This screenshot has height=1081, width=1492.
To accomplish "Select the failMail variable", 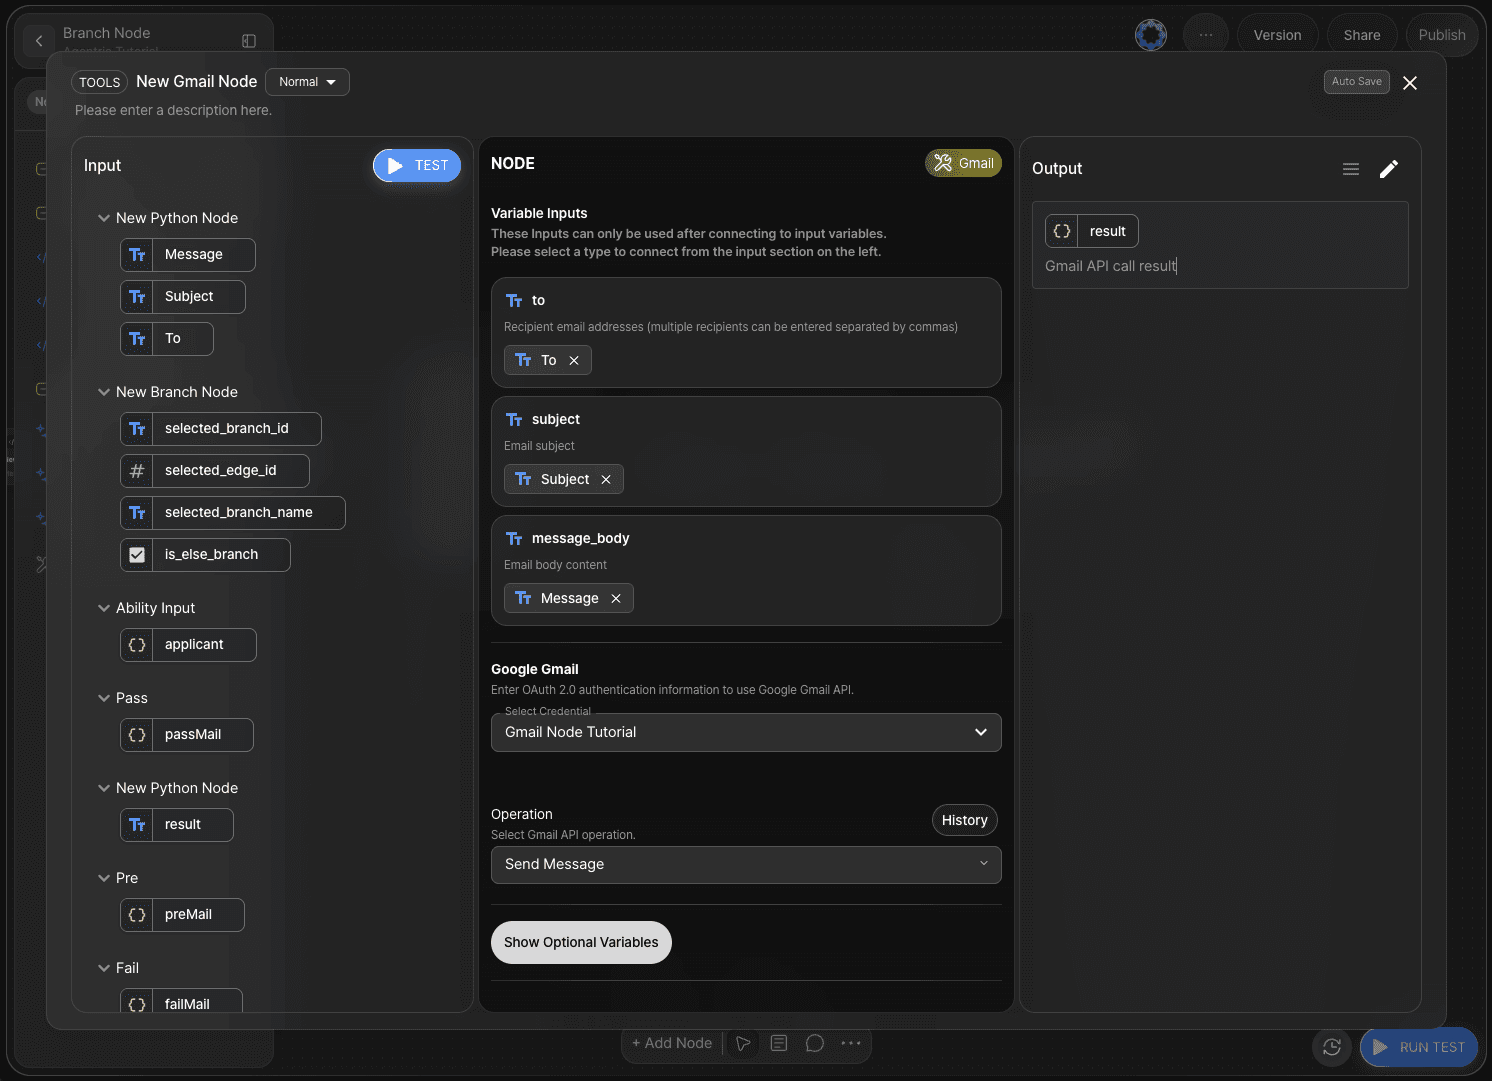I will click(181, 1001).
